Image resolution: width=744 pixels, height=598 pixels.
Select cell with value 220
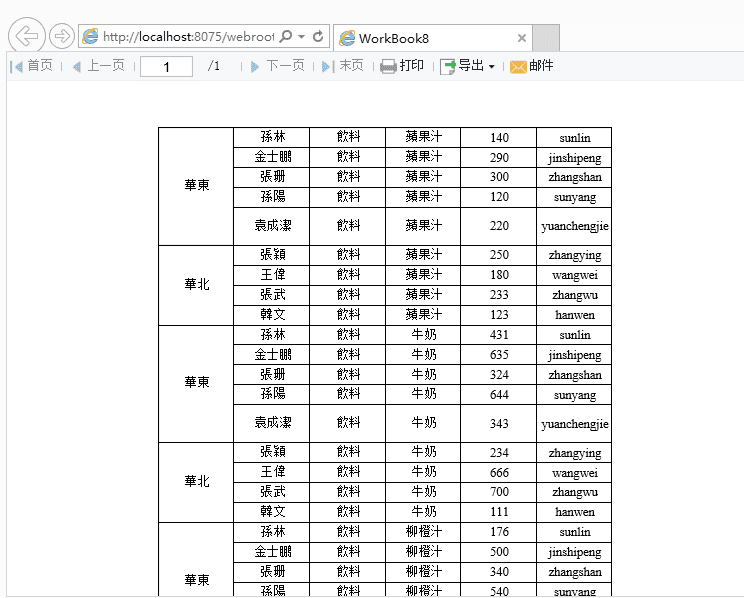[499, 226]
